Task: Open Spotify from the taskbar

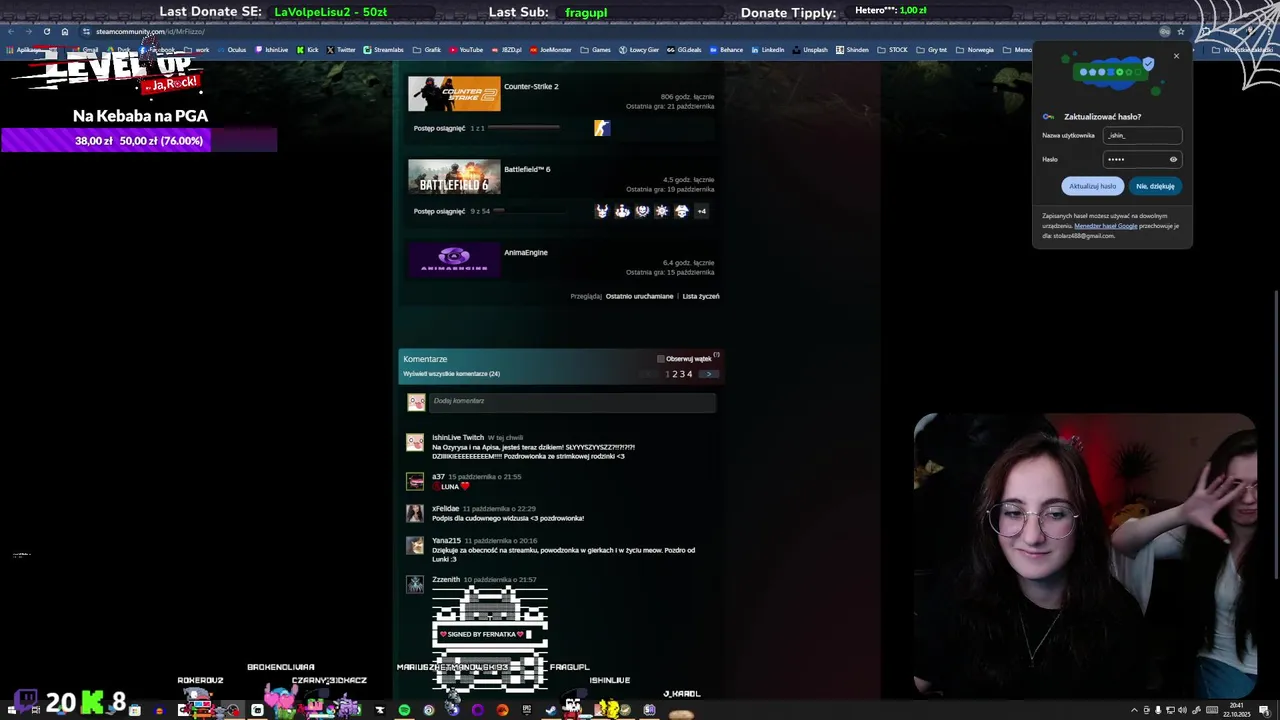Action: pyautogui.click(x=404, y=710)
